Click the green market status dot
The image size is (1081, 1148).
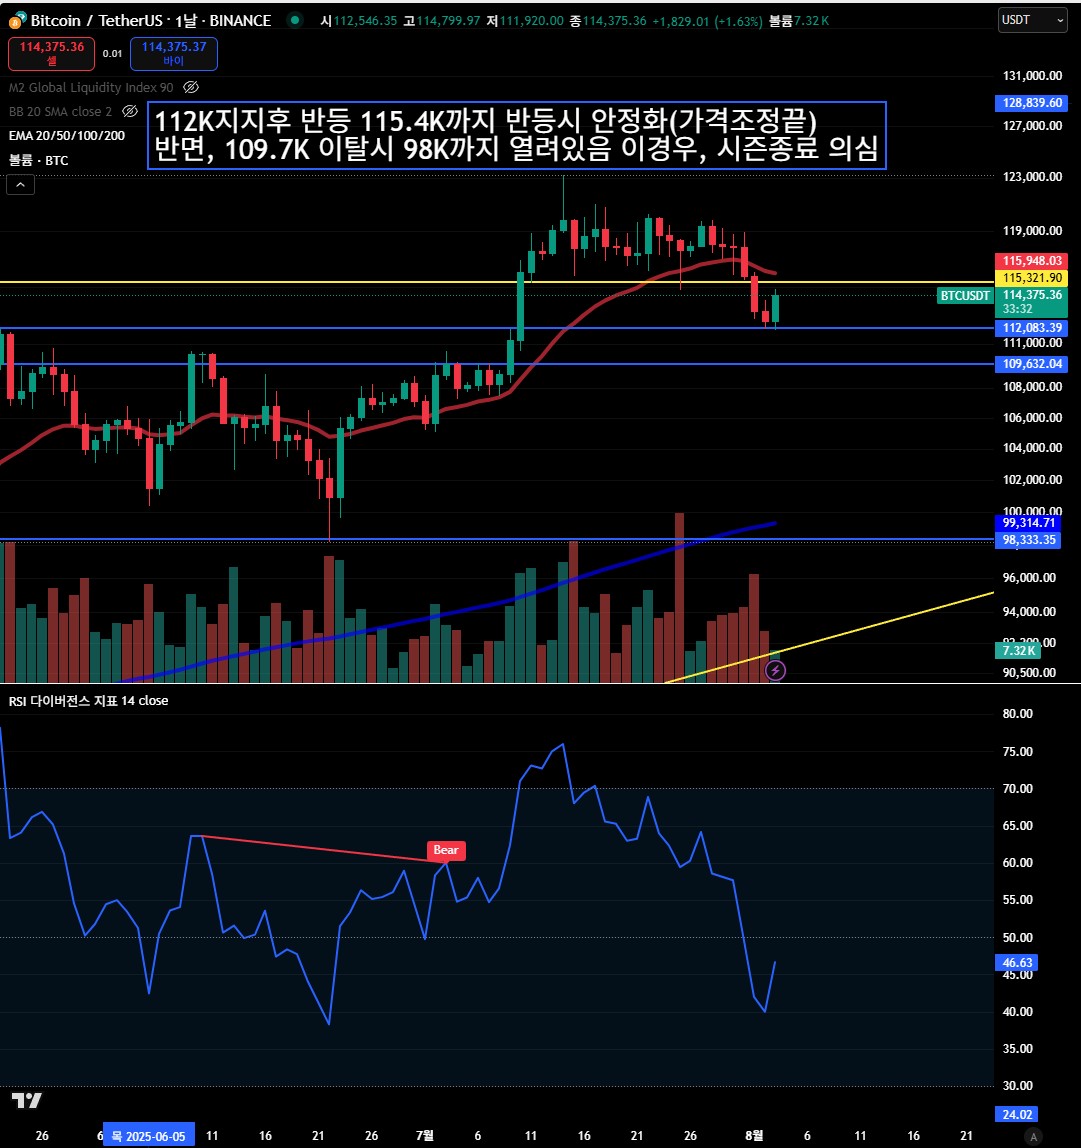(x=294, y=20)
